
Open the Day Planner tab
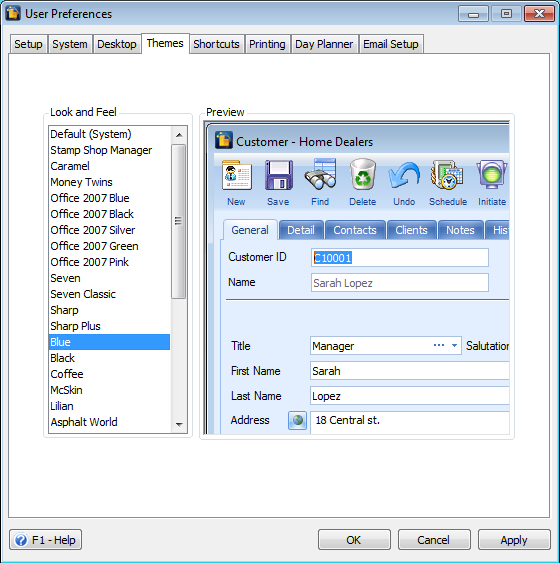click(325, 44)
